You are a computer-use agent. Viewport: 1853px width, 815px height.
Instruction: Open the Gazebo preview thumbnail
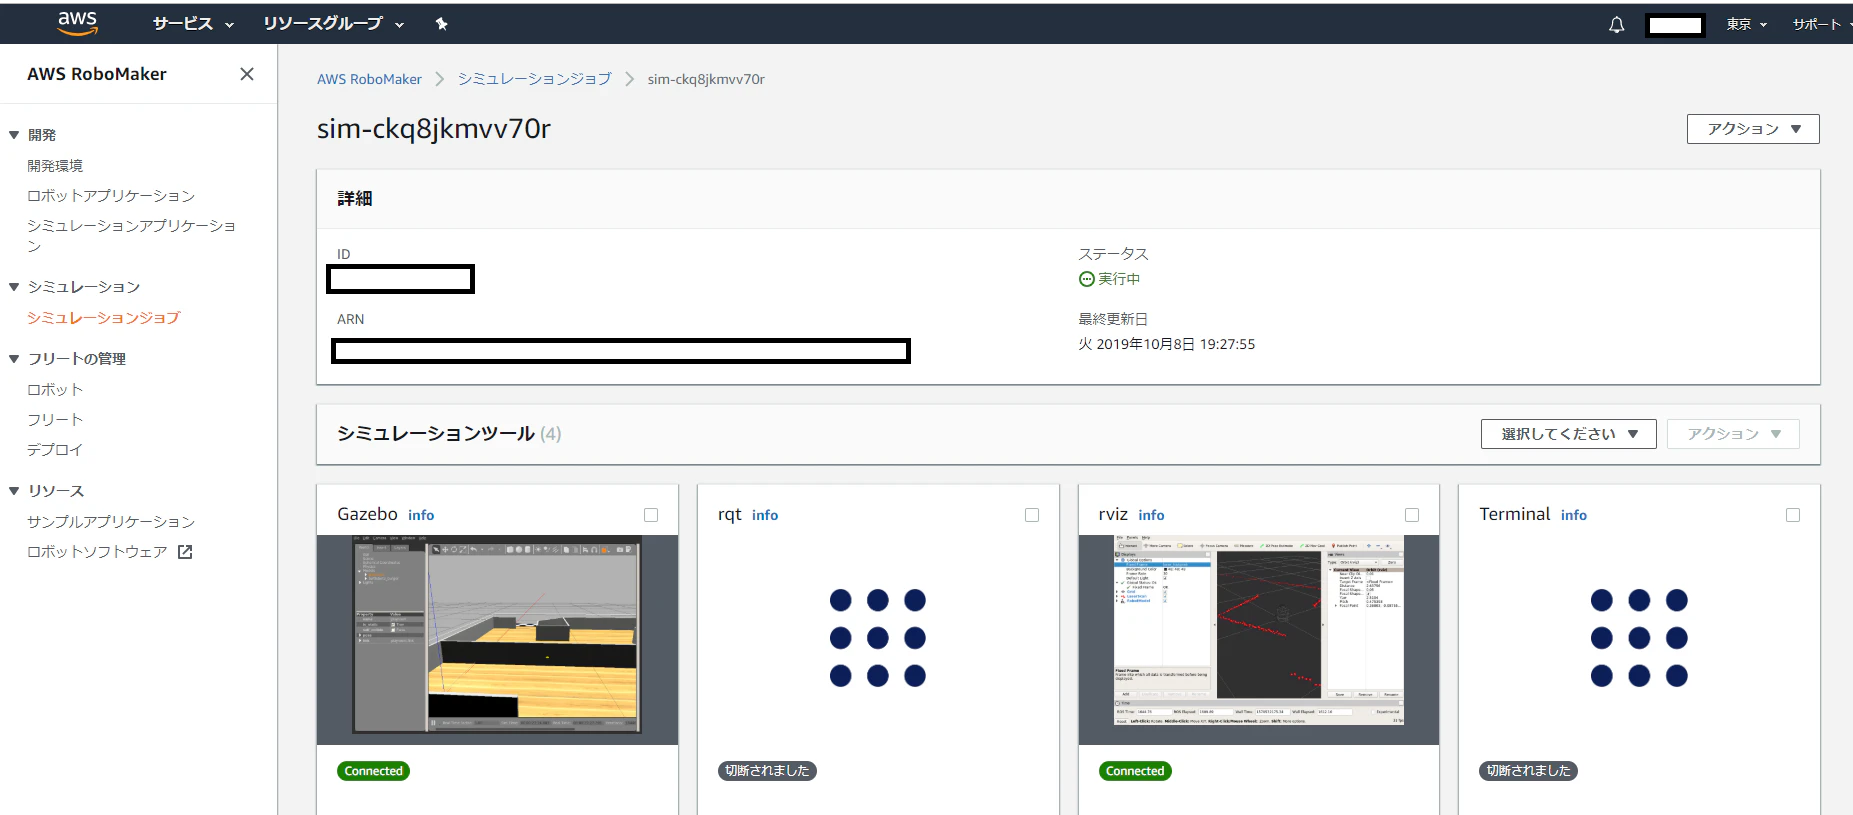click(x=497, y=640)
